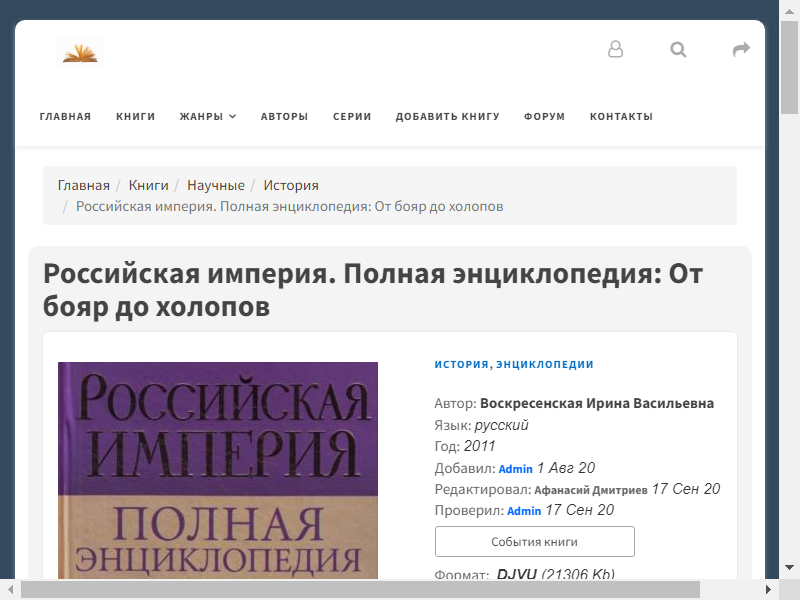Click the vertical scrollbar thumb

click(x=789, y=68)
